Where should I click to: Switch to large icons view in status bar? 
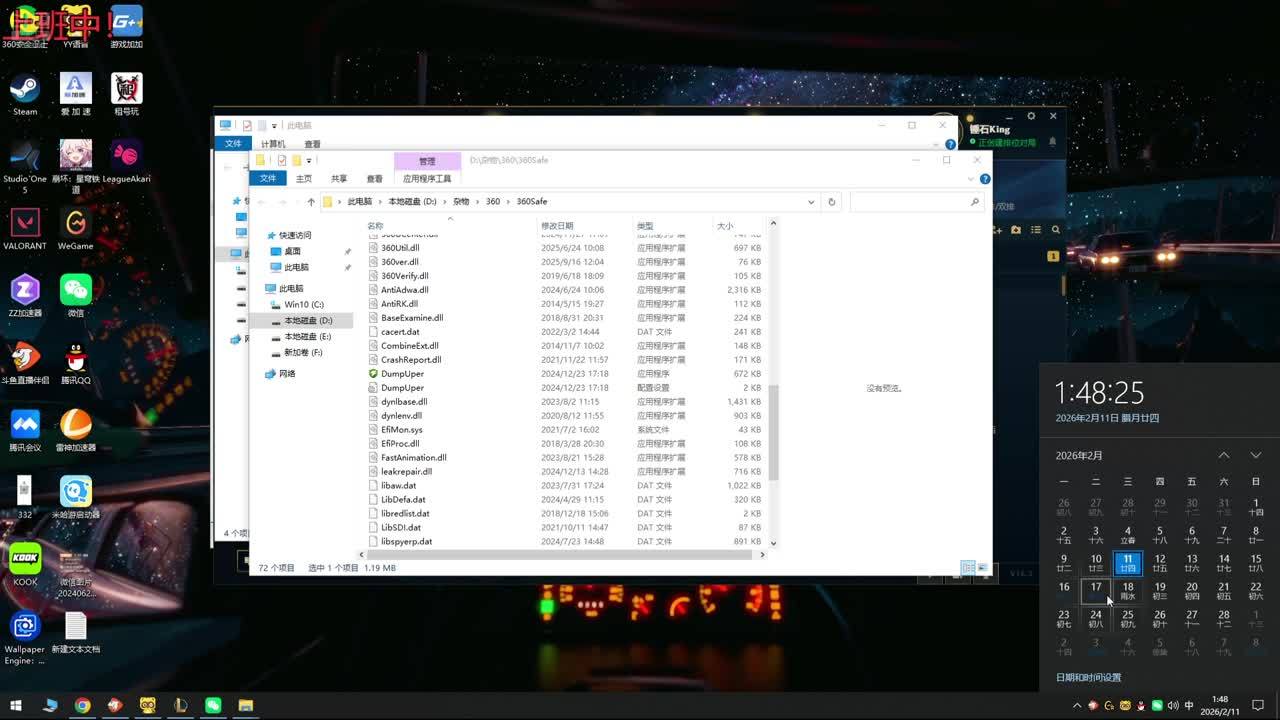click(x=982, y=568)
